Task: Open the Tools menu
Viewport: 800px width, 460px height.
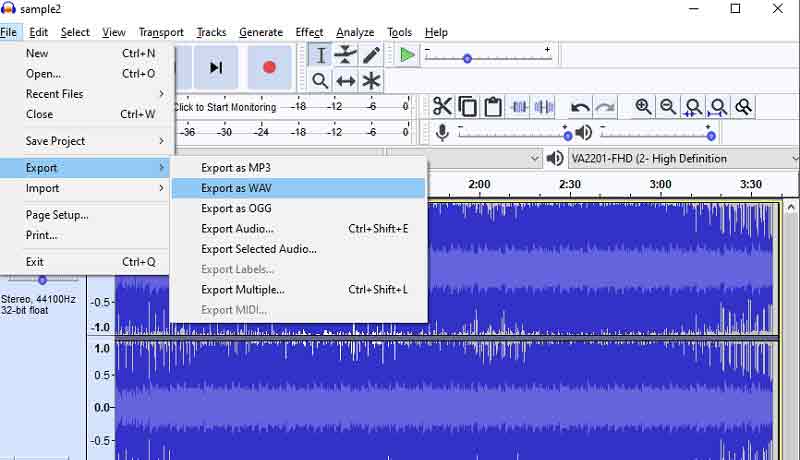Action: [399, 32]
